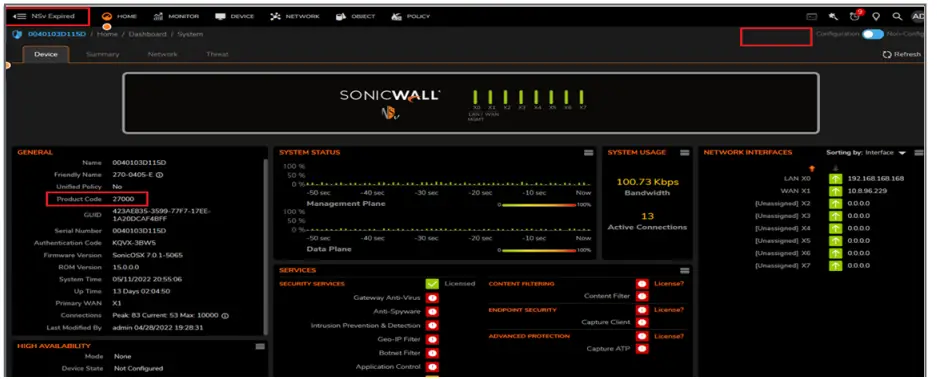The width and height of the screenshot is (937, 379).
Task: Click License? link for Advanced Protection
Action: pos(669,336)
